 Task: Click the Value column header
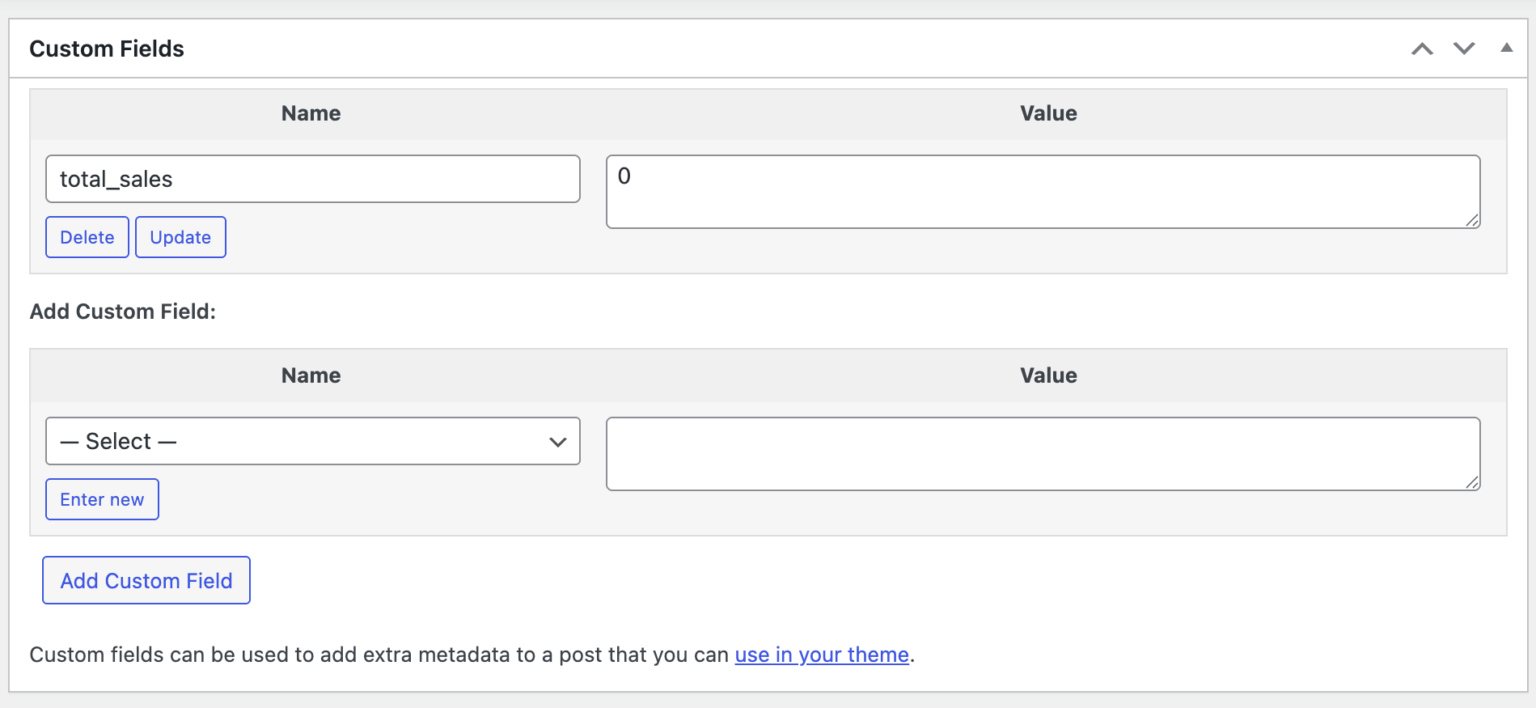tap(1047, 113)
